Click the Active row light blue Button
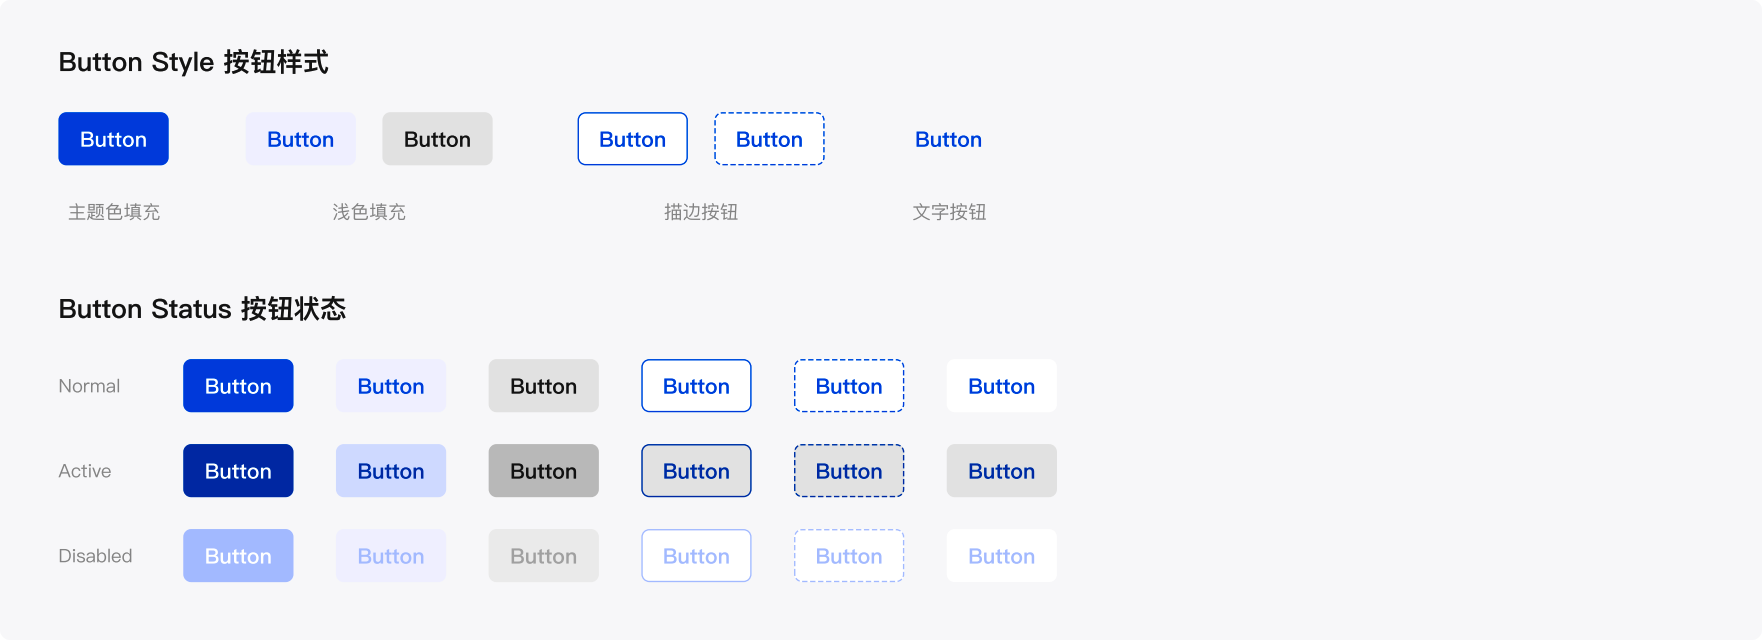This screenshot has width=1762, height=640. coord(391,471)
